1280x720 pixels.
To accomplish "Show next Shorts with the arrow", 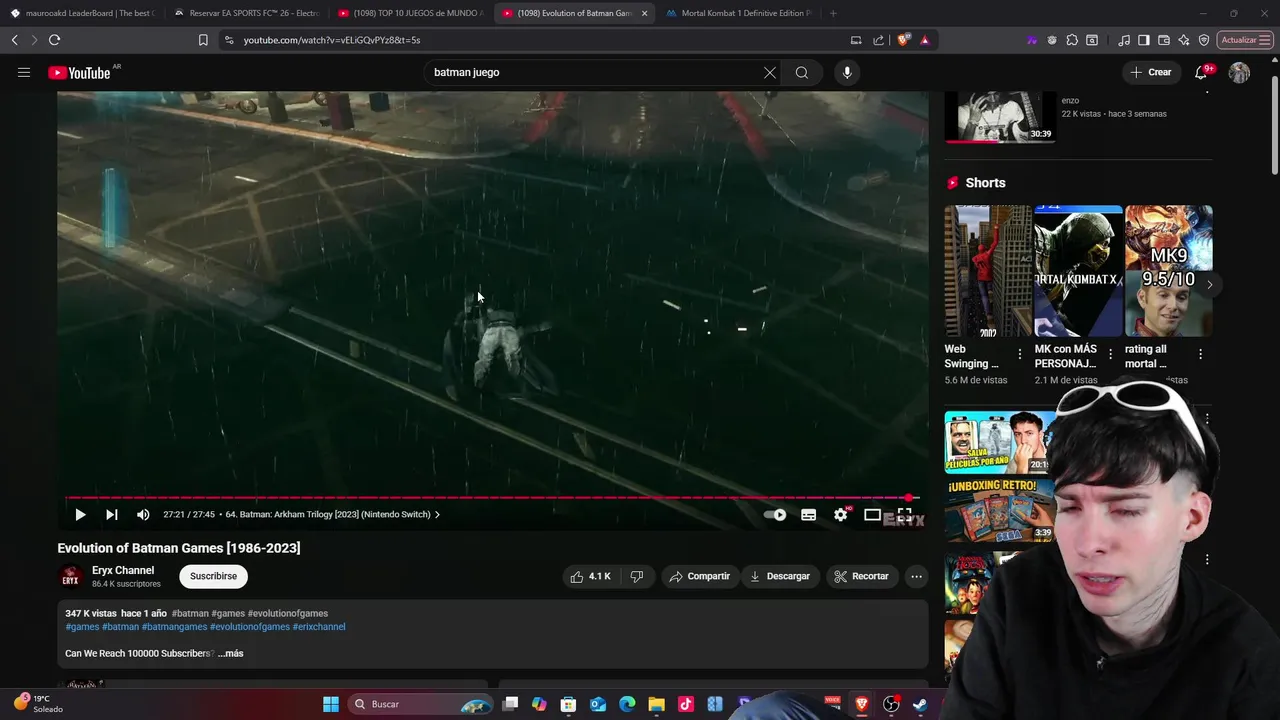I will (1209, 285).
